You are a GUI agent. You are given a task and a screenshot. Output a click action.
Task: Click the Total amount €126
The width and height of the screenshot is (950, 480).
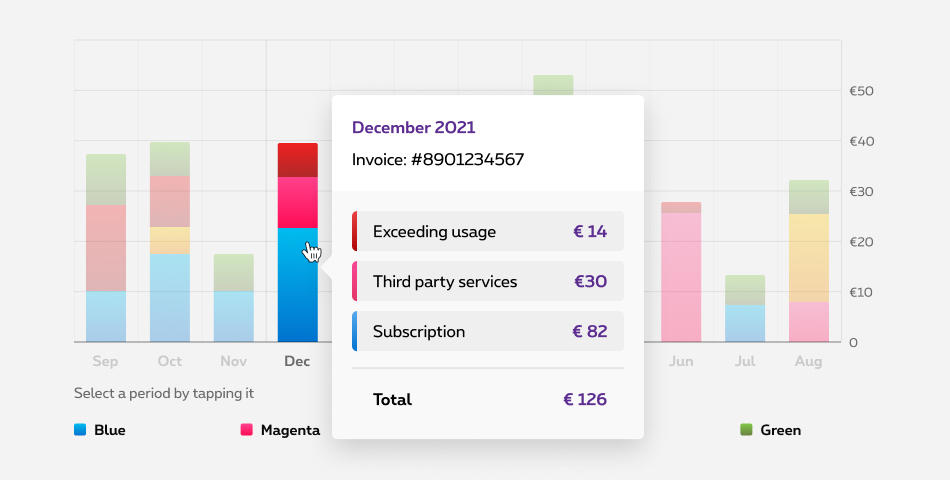tap(585, 399)
